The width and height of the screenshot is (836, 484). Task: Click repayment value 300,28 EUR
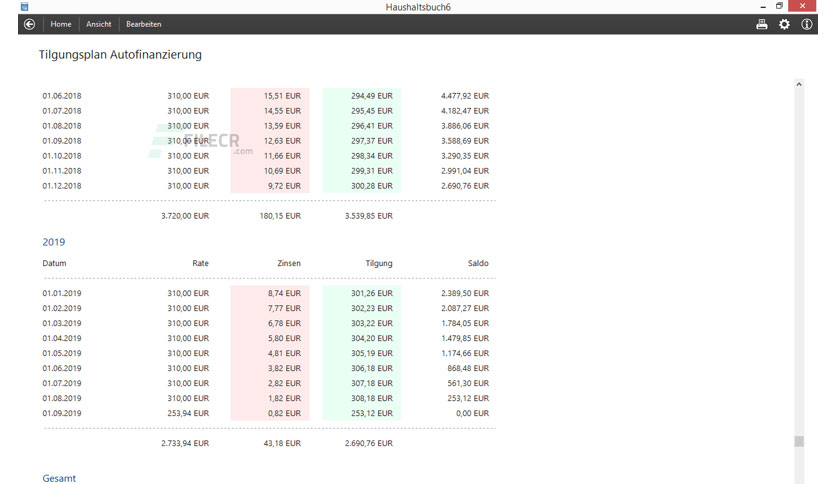(x=372, y=185)
